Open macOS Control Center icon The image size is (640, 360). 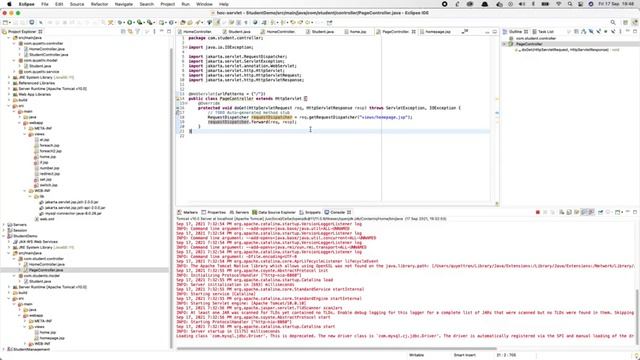pyautogui.click(x=580, y=4)
